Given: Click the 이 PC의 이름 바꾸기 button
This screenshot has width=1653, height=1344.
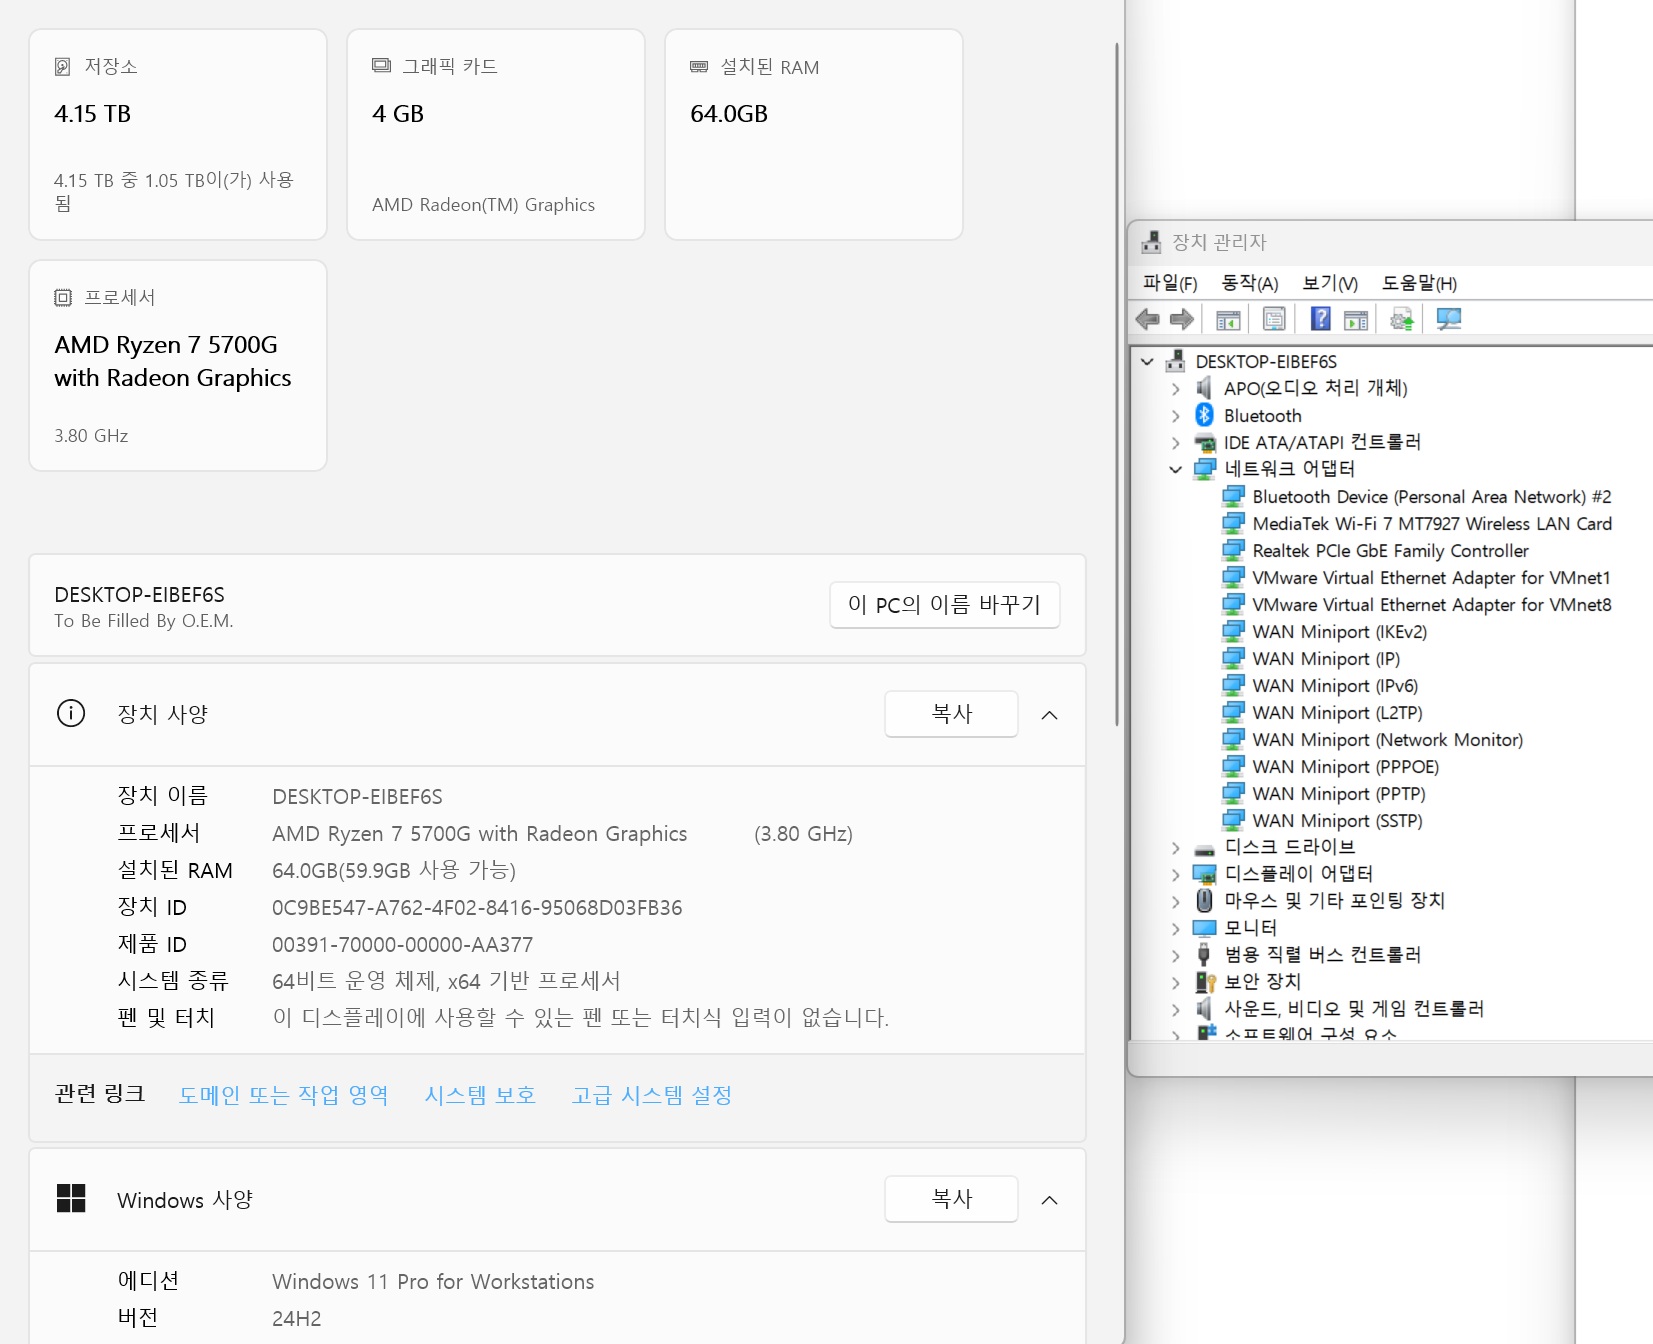Looking at the screenshot, I should 944,605.
